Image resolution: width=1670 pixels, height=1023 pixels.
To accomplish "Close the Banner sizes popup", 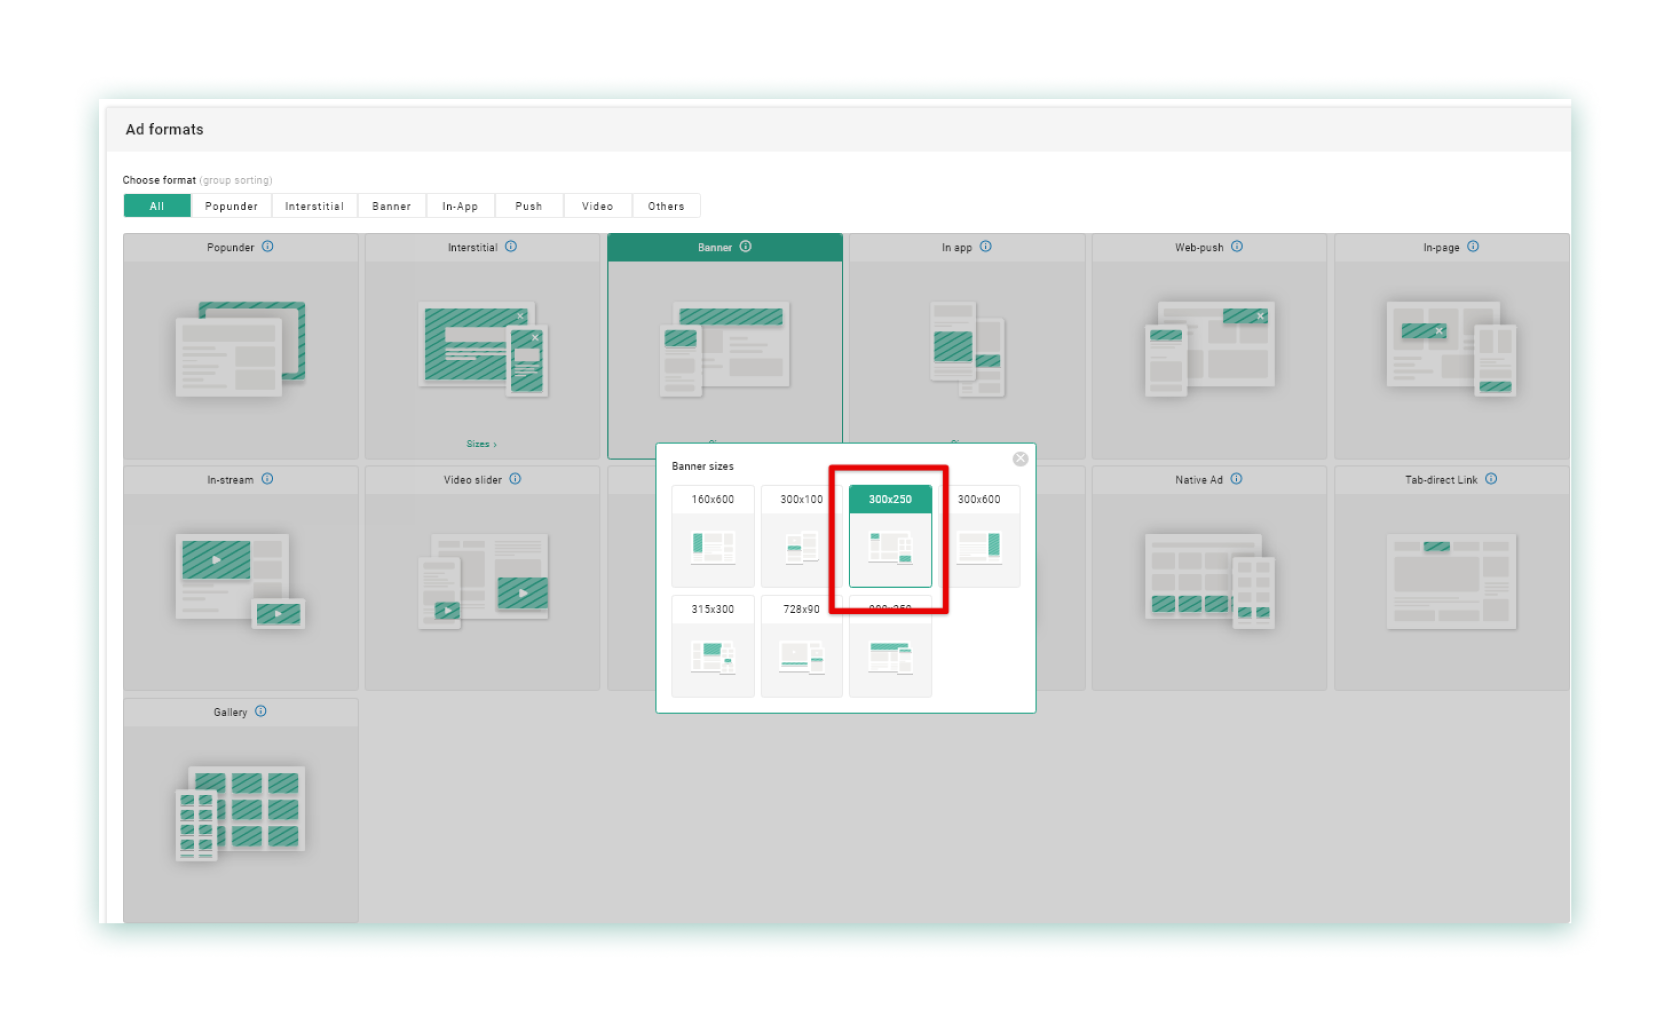I will click(1020, 459).
